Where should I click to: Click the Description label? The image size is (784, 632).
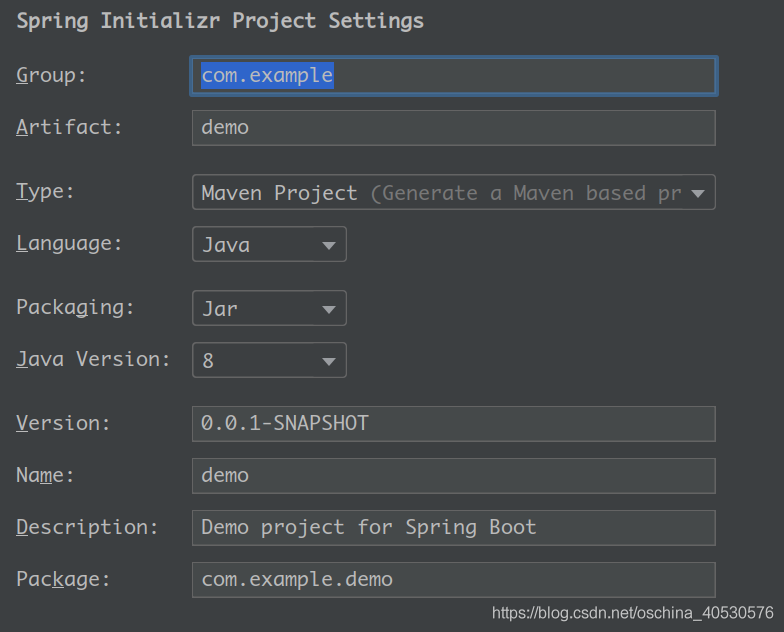point(87,527)
